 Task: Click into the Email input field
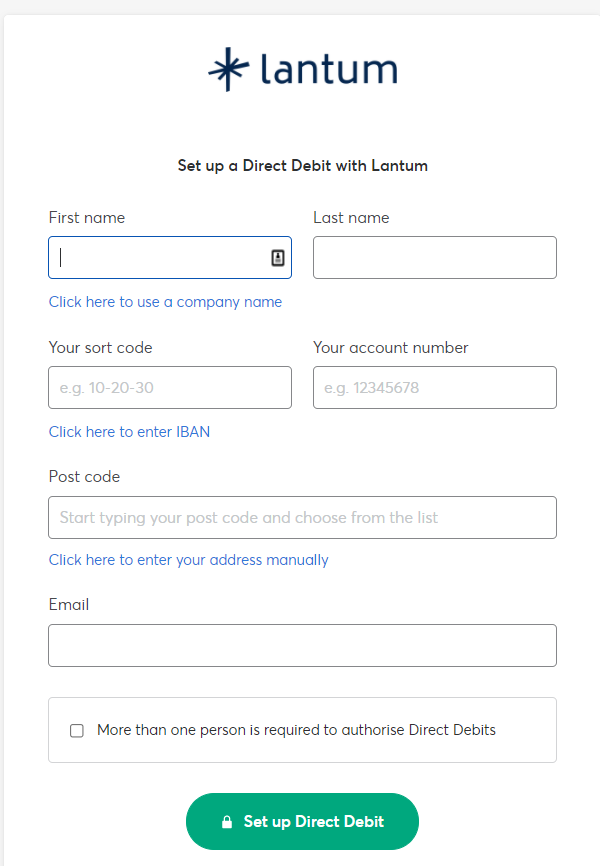pos(302,646)
